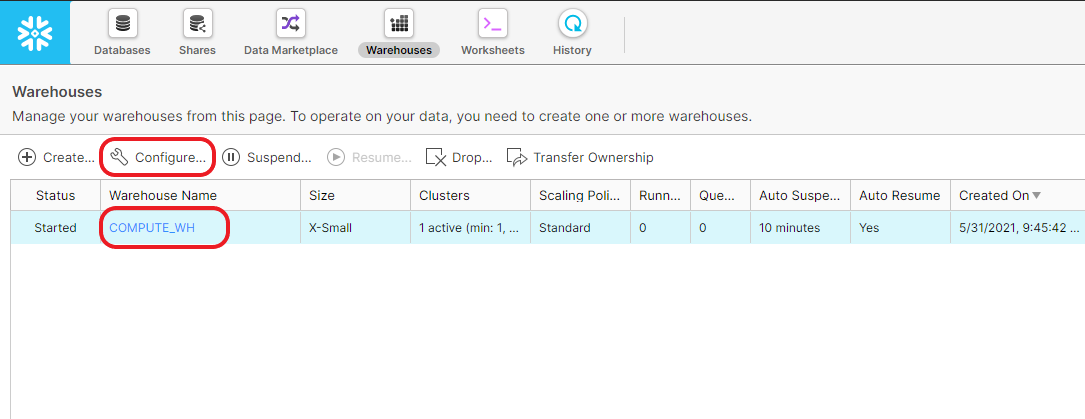This screenshot has width=1085, height=419.
Task: Click the Transfer Ownership icon
Action: [516, 157]
